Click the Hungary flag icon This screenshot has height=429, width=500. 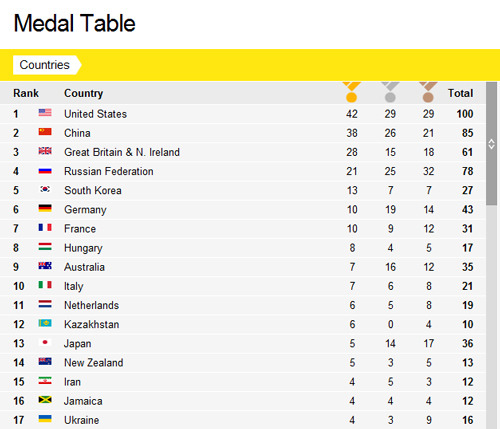click(x=45, y=247)
